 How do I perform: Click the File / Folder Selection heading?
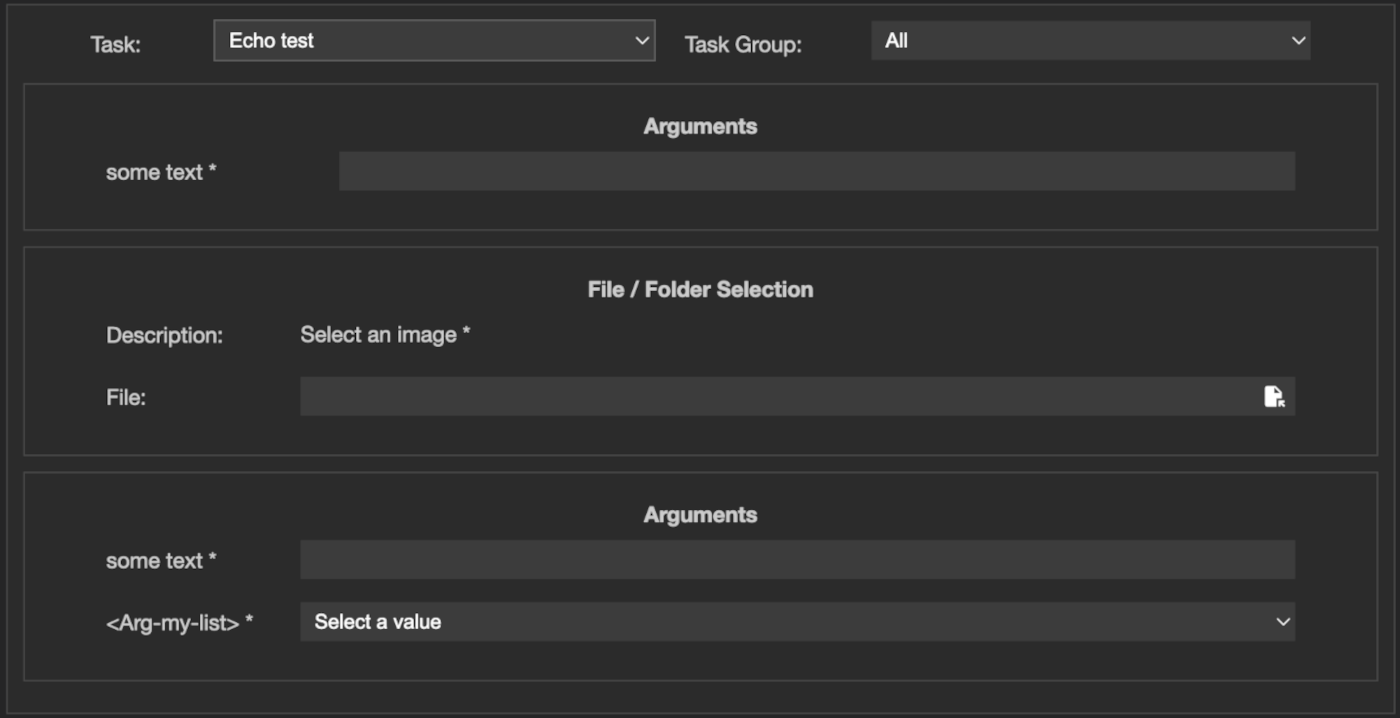(x=700, y=289)
